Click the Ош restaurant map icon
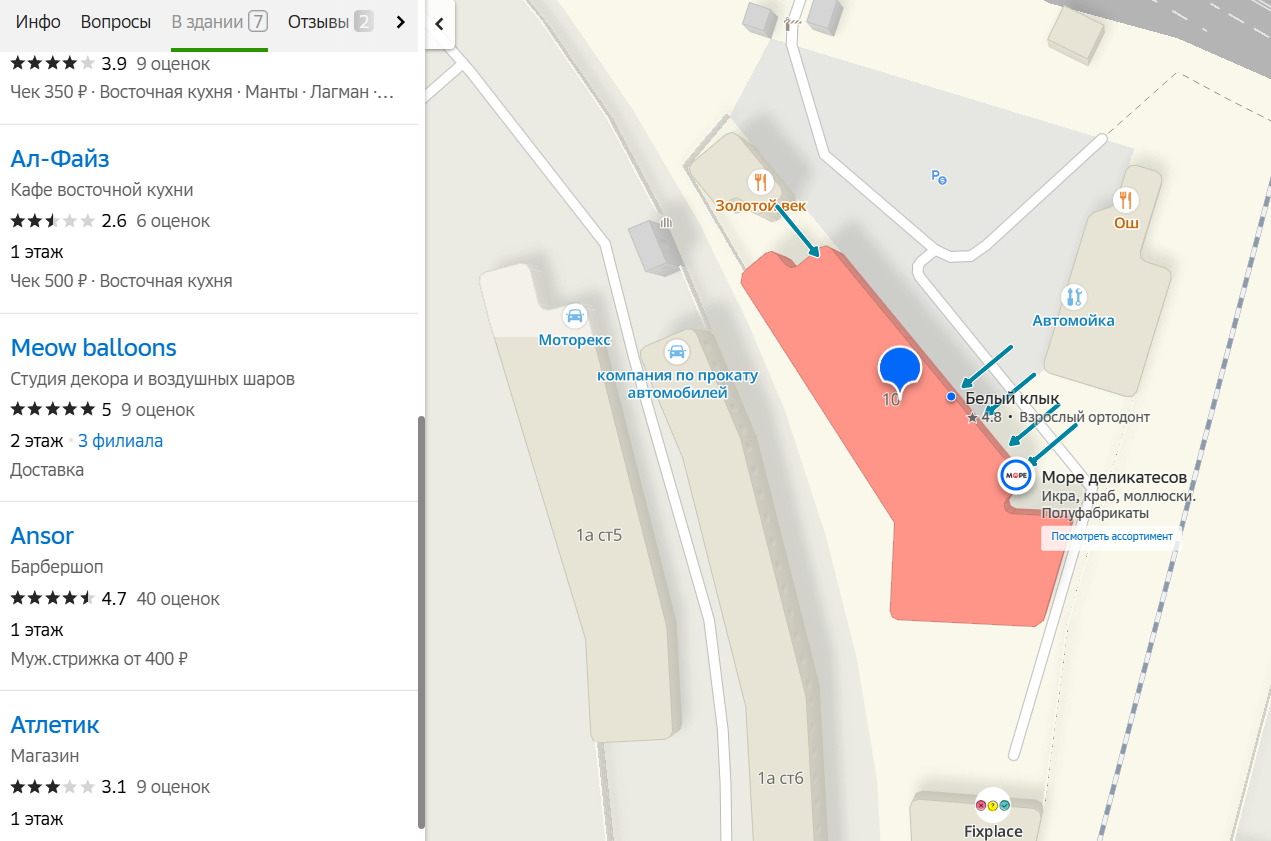The image size is (1271, 841). tap(1126, 199)
